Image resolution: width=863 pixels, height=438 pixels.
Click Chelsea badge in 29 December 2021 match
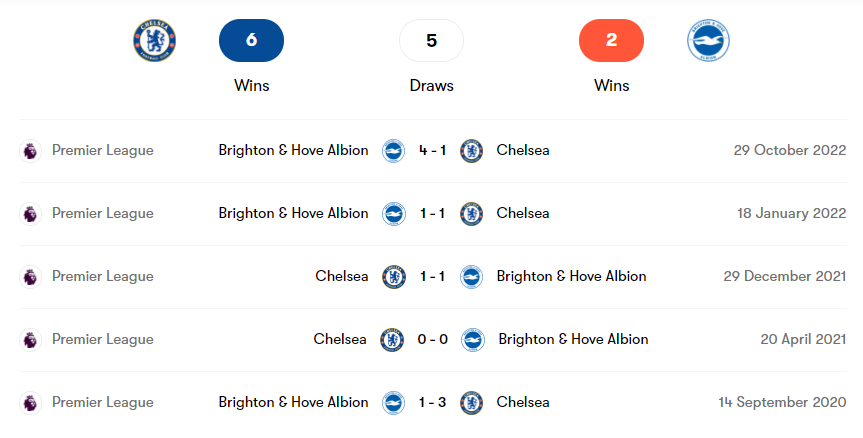coord(394,277)
